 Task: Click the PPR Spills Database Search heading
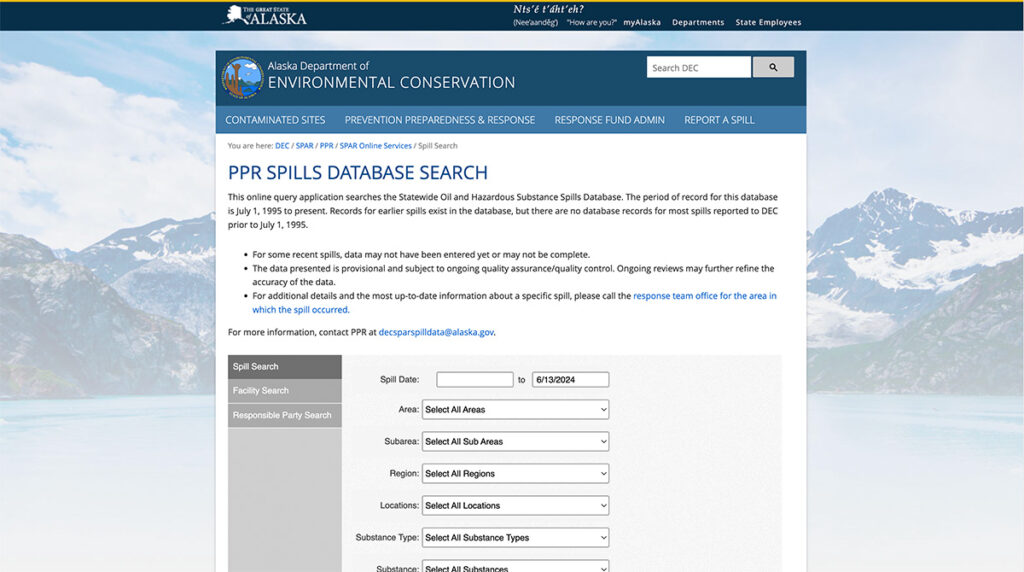[x=358, y=173]
